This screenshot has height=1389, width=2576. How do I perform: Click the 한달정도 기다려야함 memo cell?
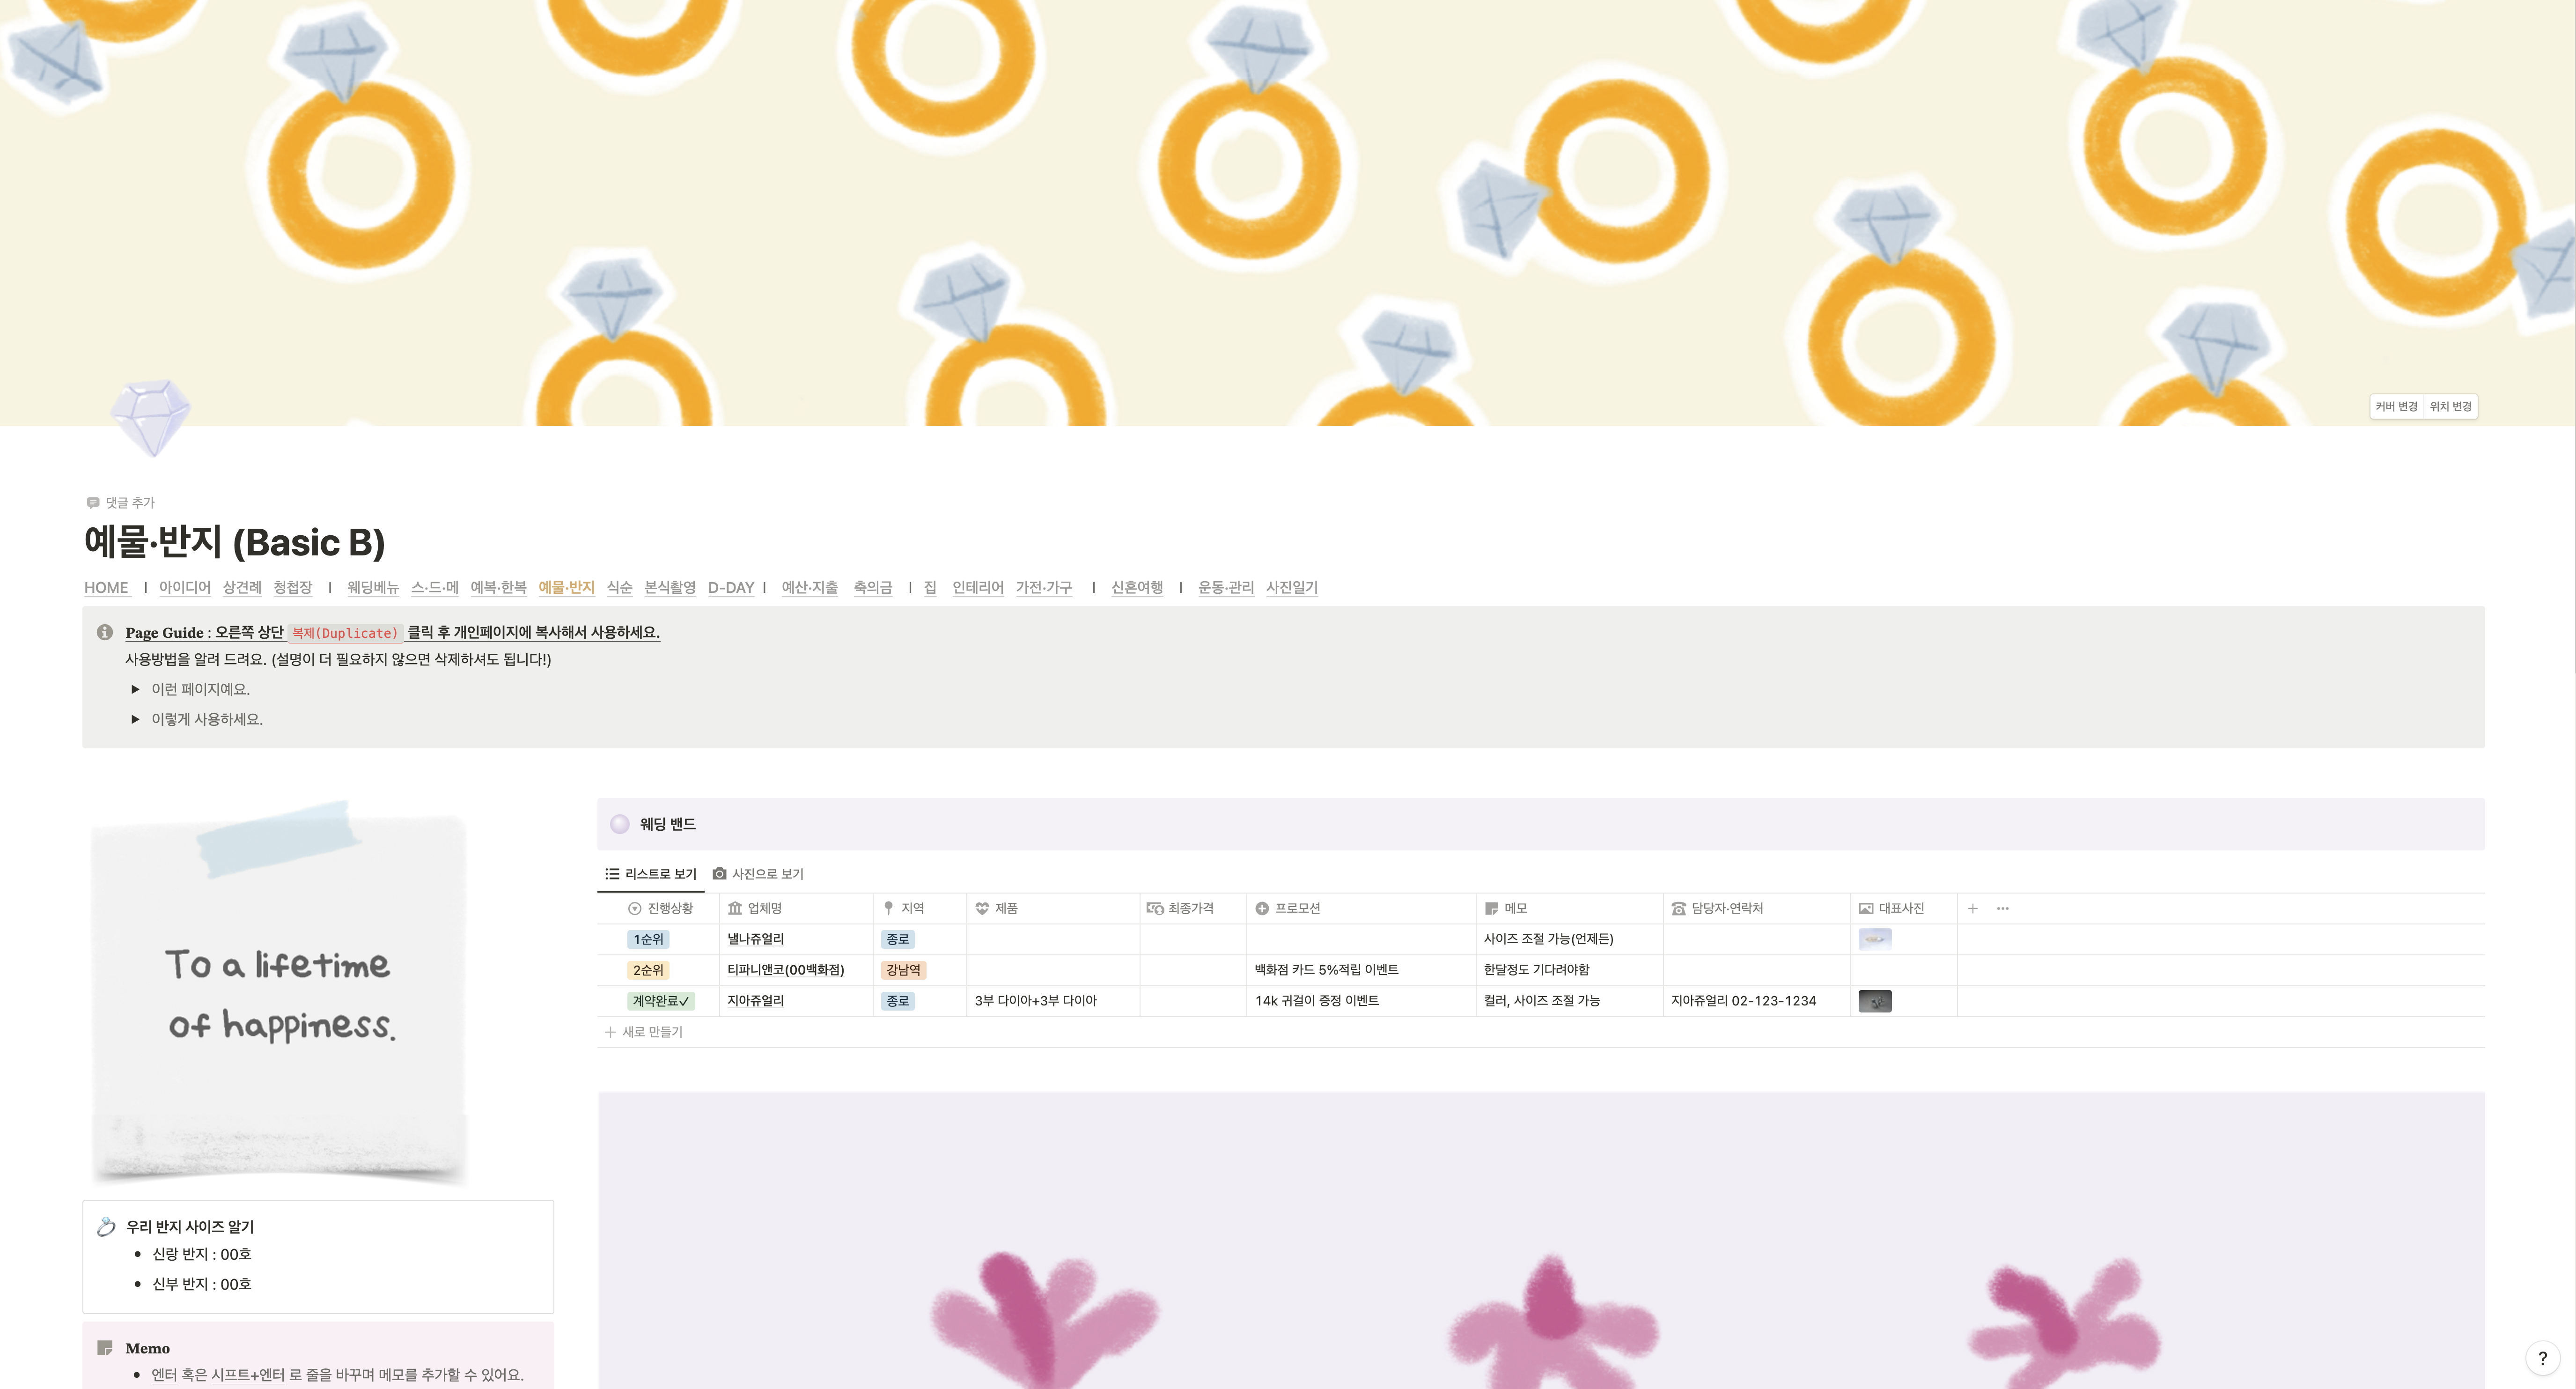pos(1569,971)
